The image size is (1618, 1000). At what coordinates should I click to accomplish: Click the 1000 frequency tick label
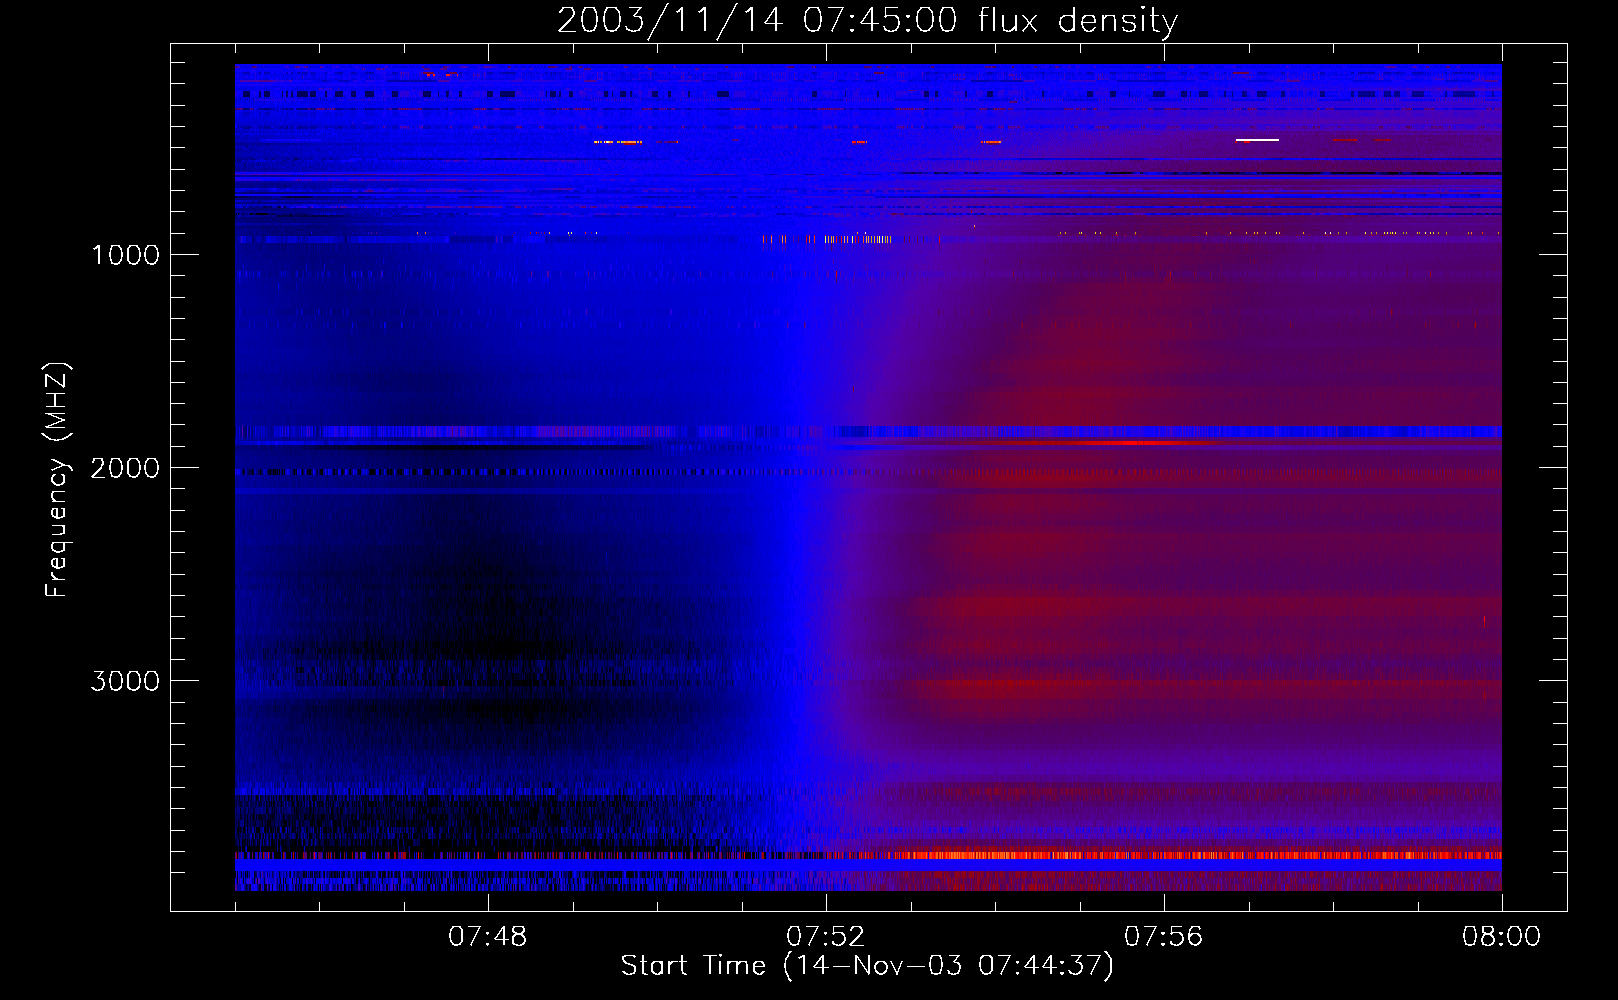pos(125,255)
